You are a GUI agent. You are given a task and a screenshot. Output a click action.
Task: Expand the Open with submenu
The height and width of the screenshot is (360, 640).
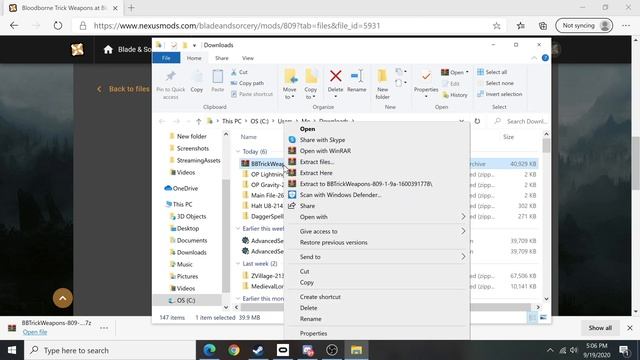[377, 217]
